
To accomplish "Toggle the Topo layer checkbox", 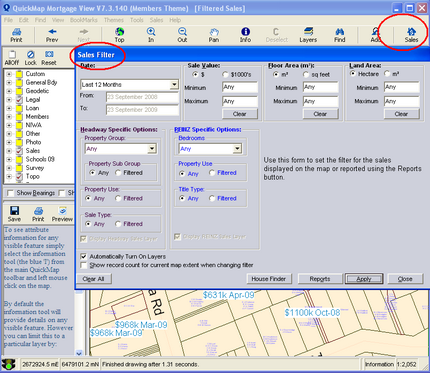I will coord(19,176).
